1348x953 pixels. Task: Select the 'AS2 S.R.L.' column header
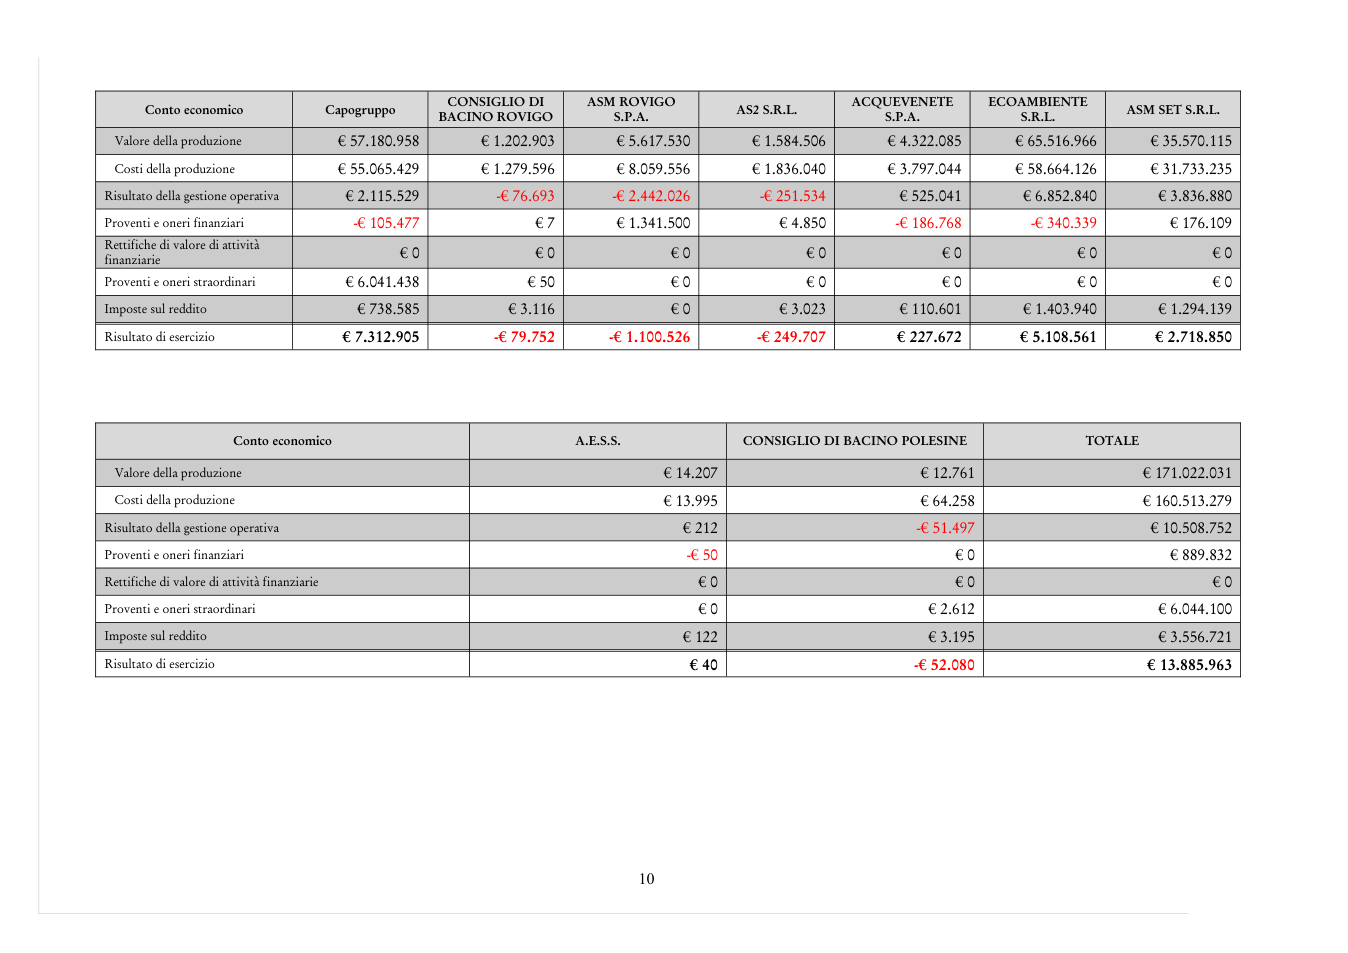point(767,110)
